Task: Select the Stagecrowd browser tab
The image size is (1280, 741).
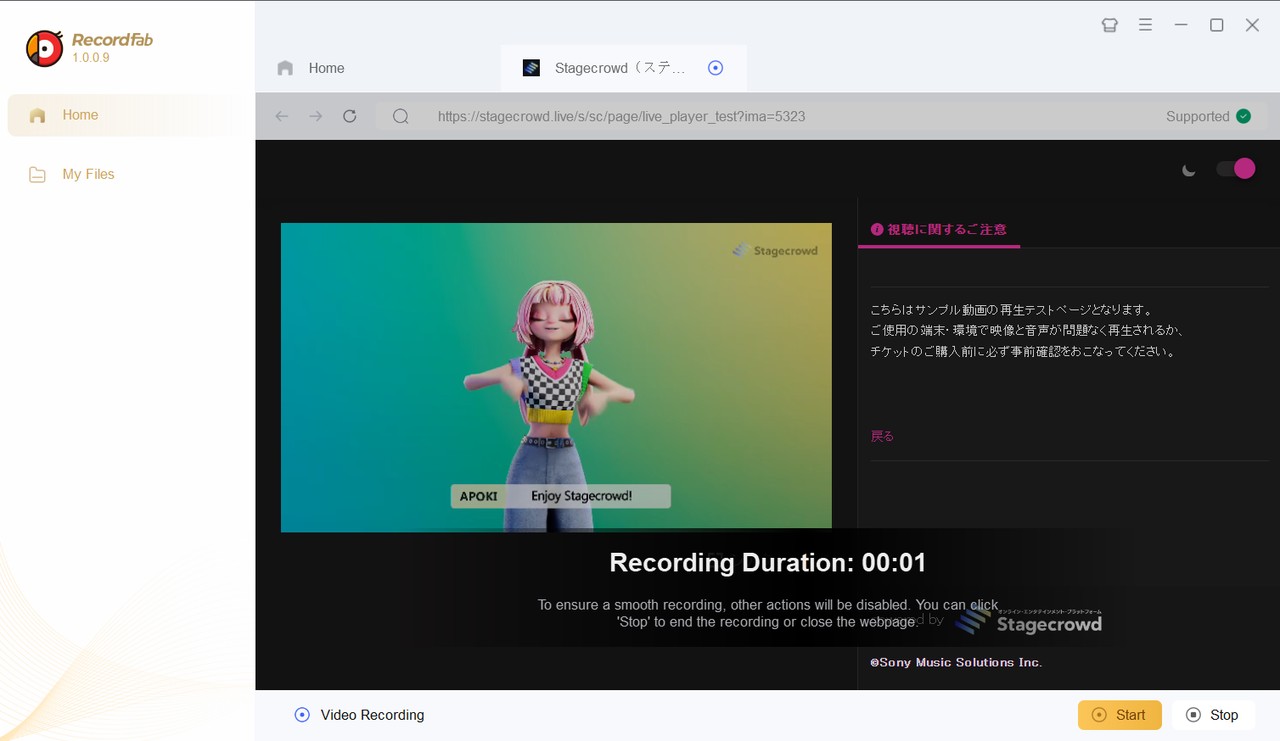Action: (x=623, y=68)
